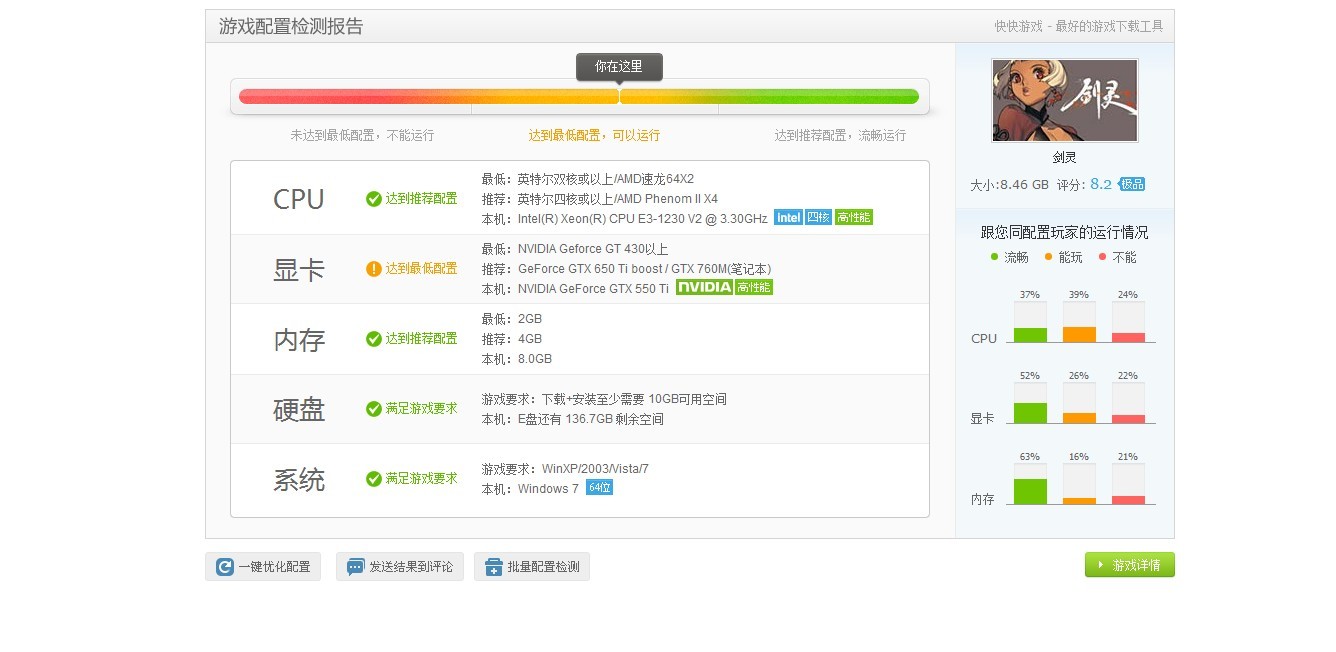Click the 极品 rating badge

tap(1131, 184)
